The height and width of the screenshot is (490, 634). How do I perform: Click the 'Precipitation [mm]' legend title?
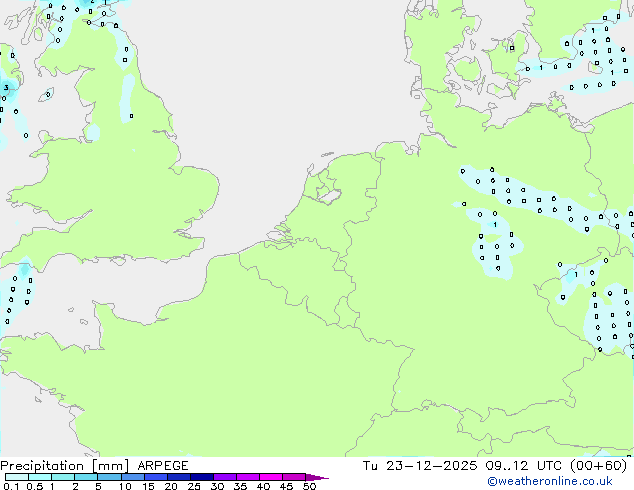pyautogui.click(x=64, y=465)
